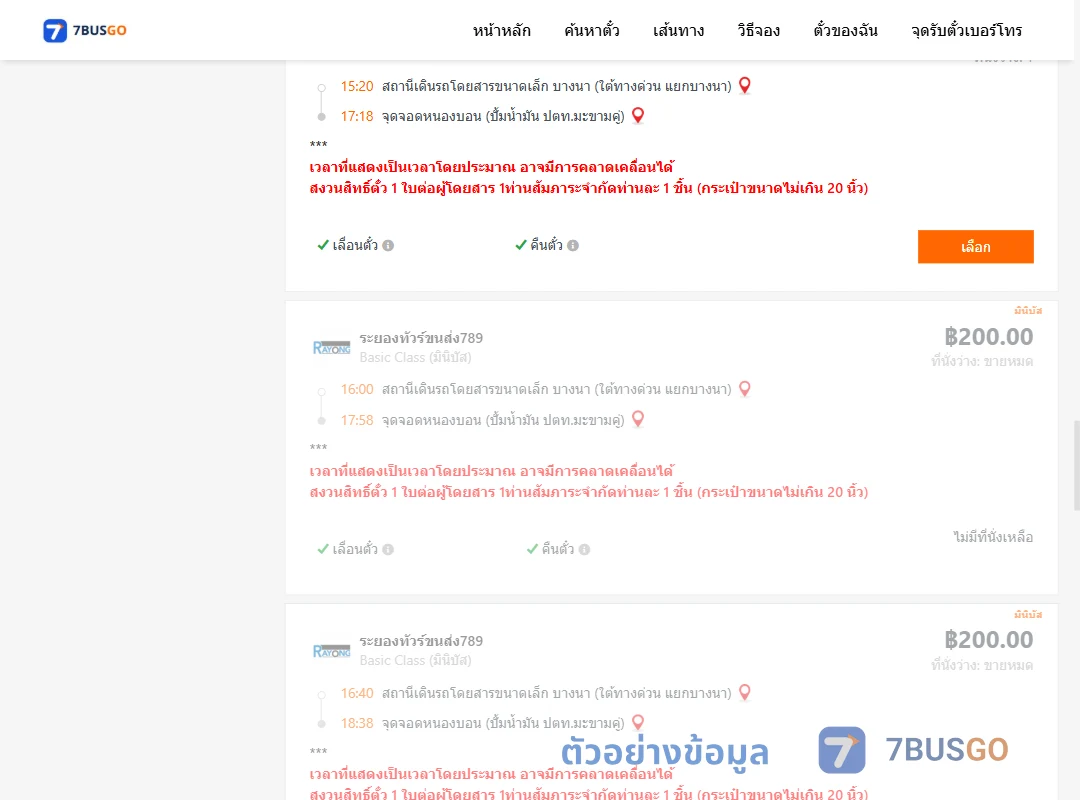Screen dimensions: 1080x800
Task: Click orange เลือก button for 15:20 trip
Action: click(975, 247)
